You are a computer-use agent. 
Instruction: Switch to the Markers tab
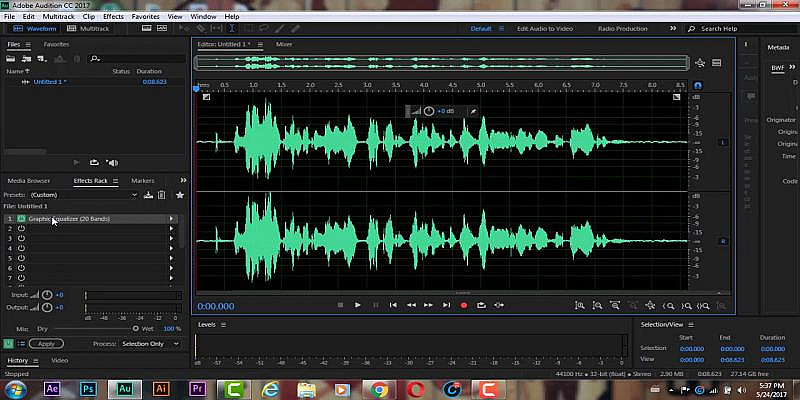click(143, 181)
